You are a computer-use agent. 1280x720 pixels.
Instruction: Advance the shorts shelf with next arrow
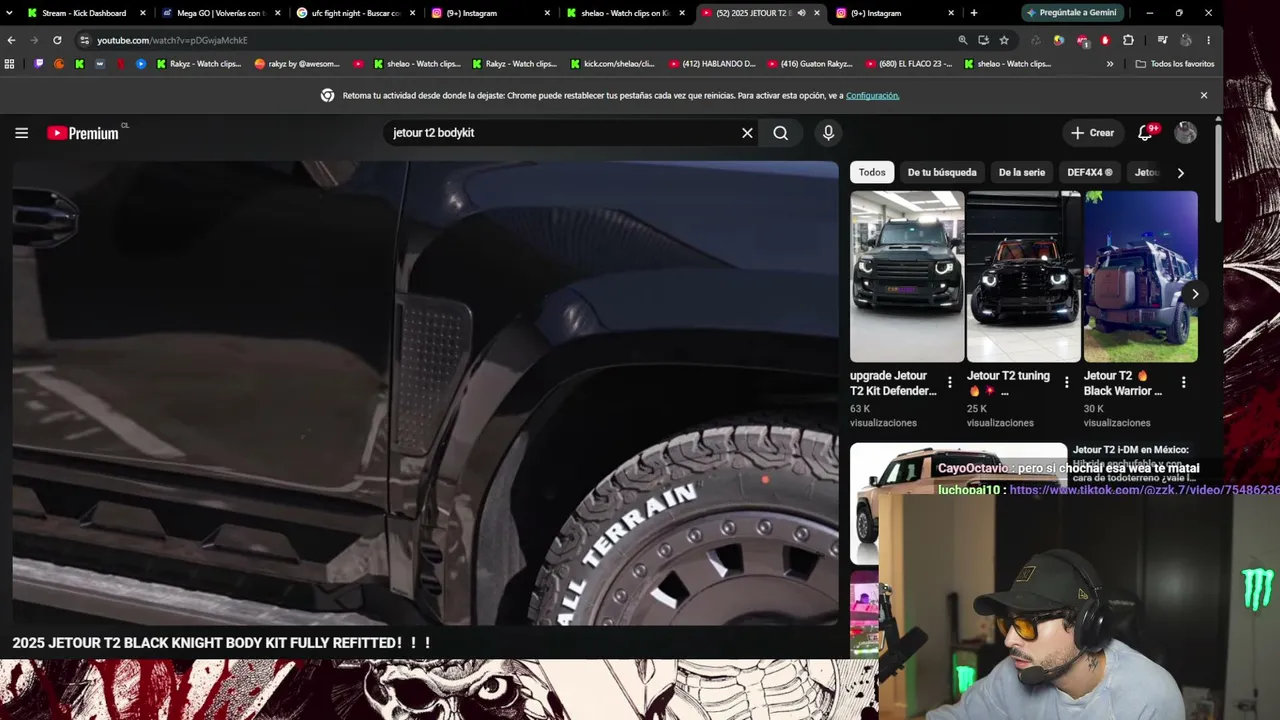tap(1195, 294)
